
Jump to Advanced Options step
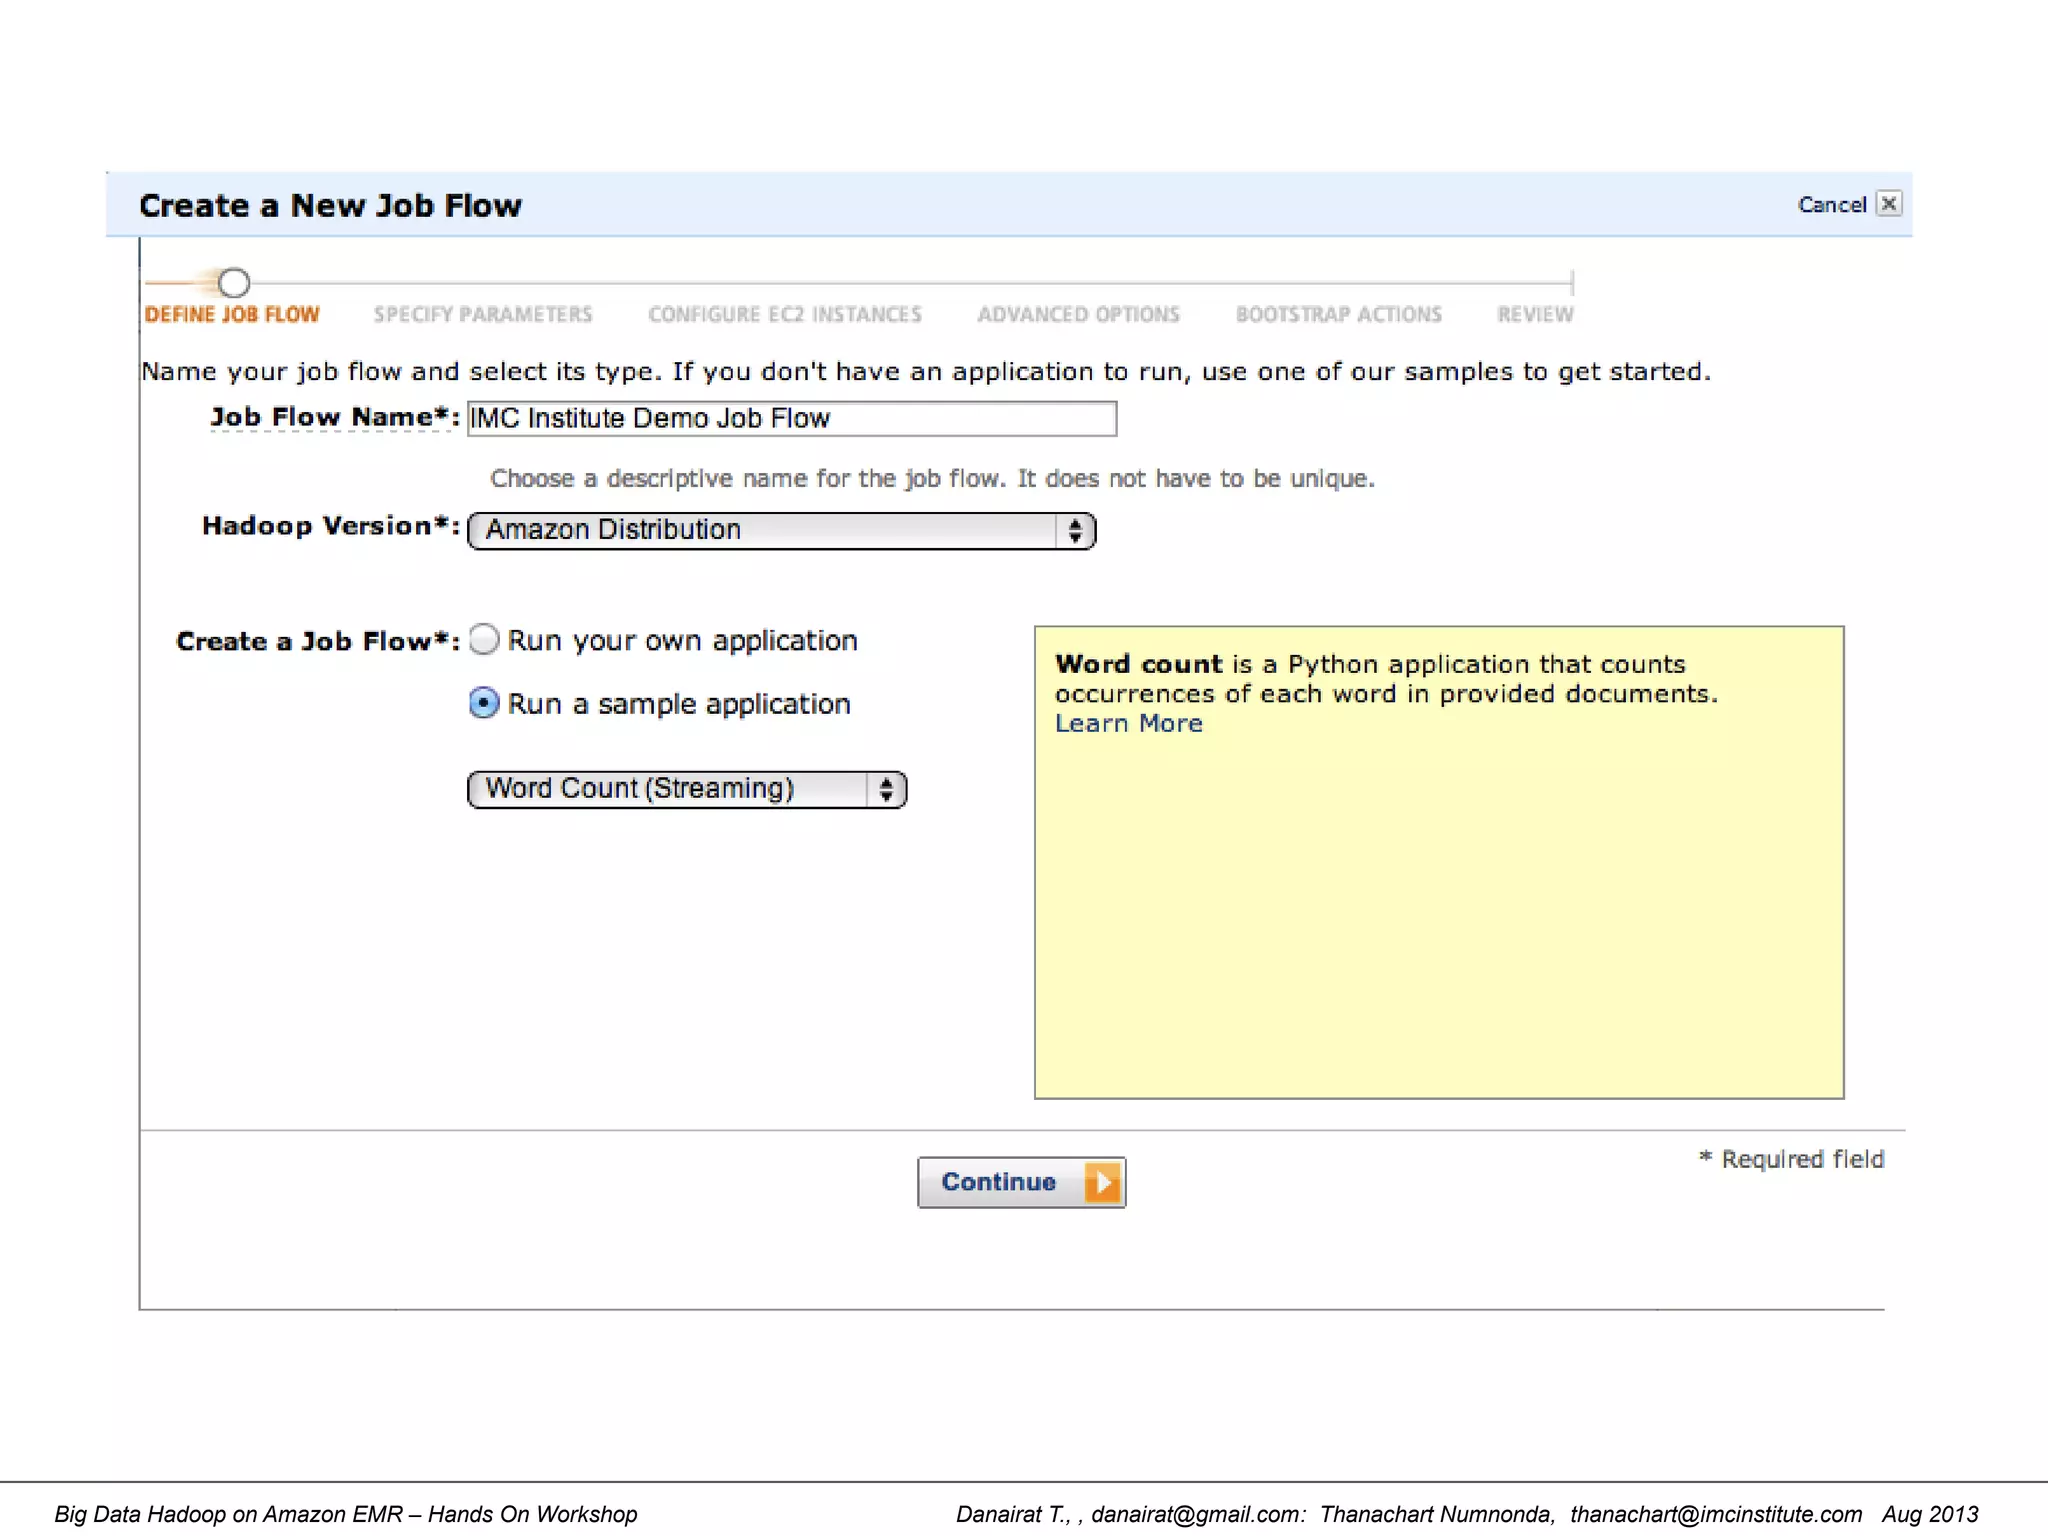coord(1079,315)
